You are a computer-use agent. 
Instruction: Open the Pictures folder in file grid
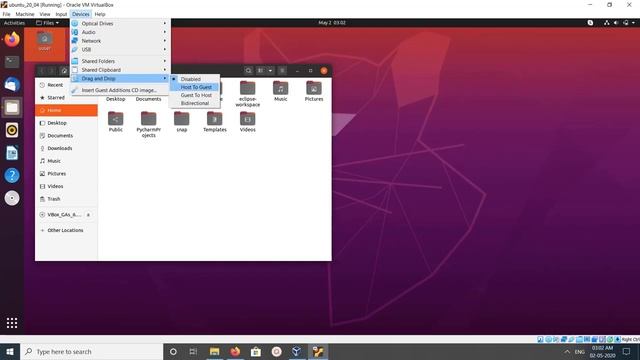tap(313, 91)
